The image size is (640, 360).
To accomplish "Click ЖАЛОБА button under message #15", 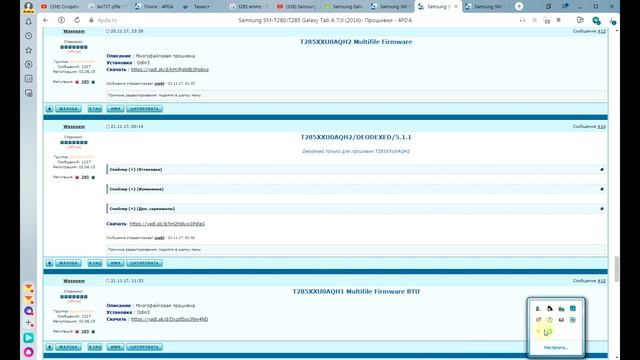I will (x=68, y=347).
